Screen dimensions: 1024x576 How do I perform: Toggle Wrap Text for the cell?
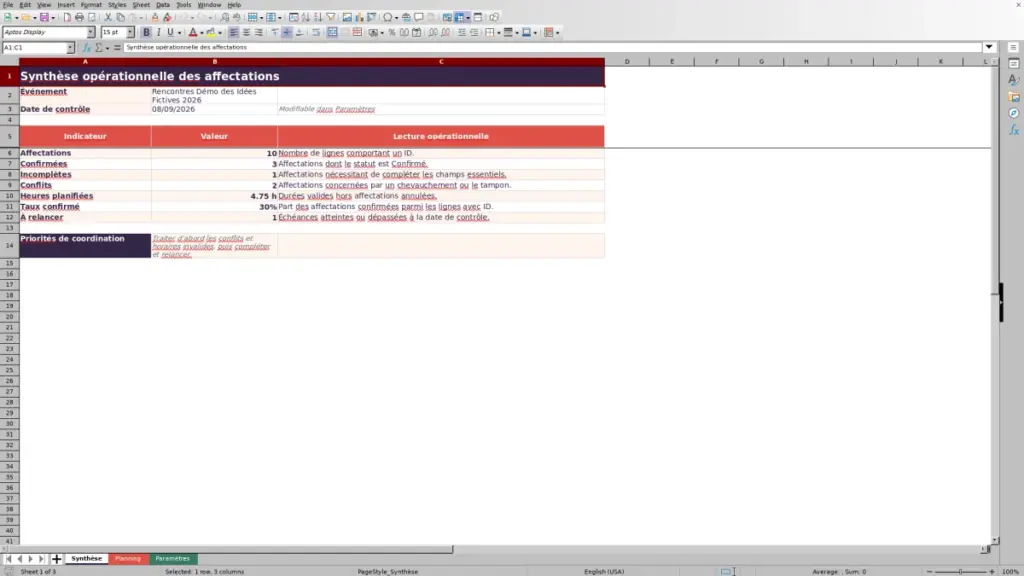pos(316,33)
